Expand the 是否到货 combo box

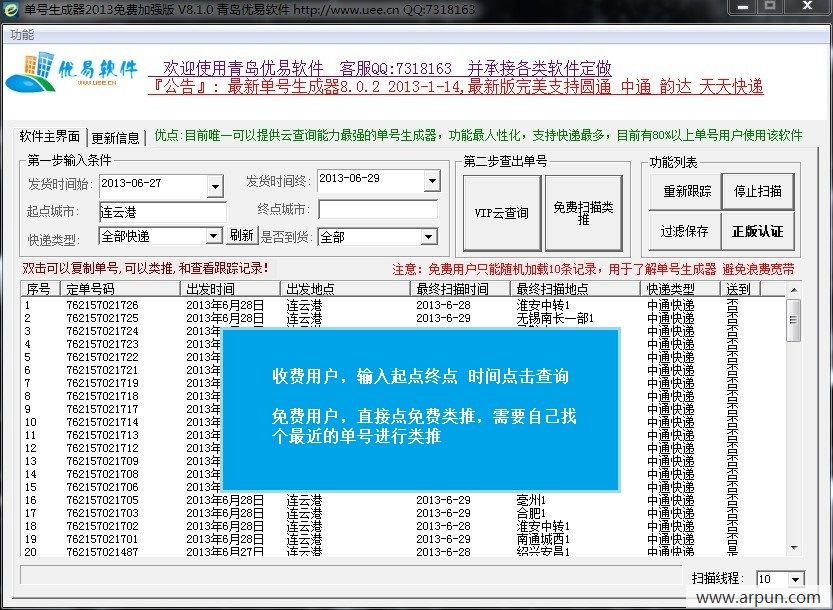click(429, 237)
